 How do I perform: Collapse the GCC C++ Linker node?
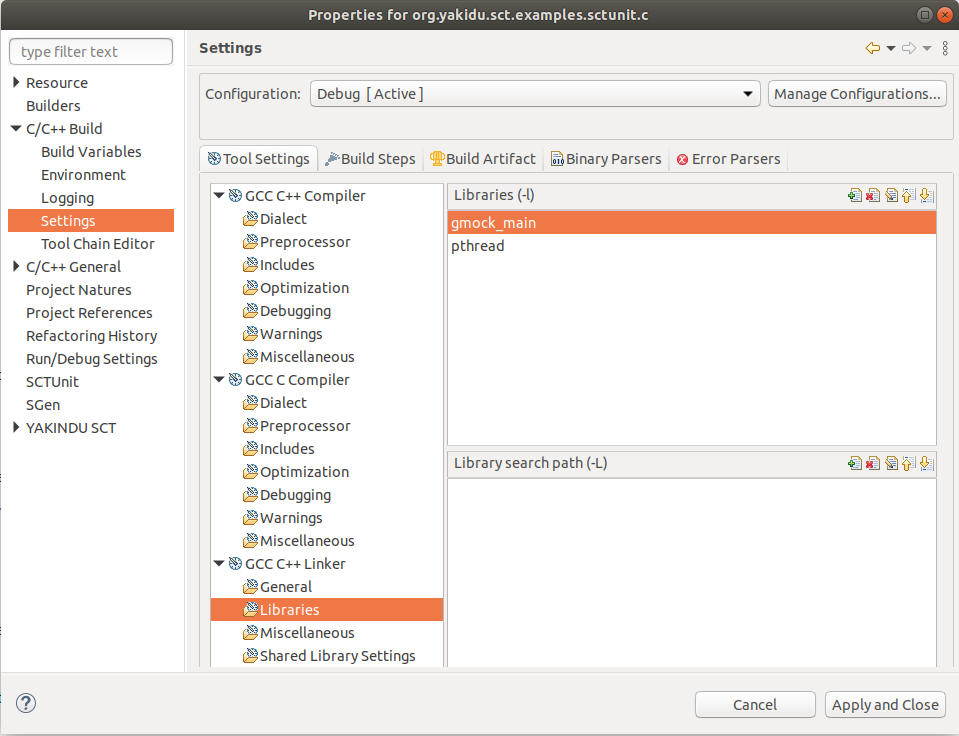(x=219, y=563)
